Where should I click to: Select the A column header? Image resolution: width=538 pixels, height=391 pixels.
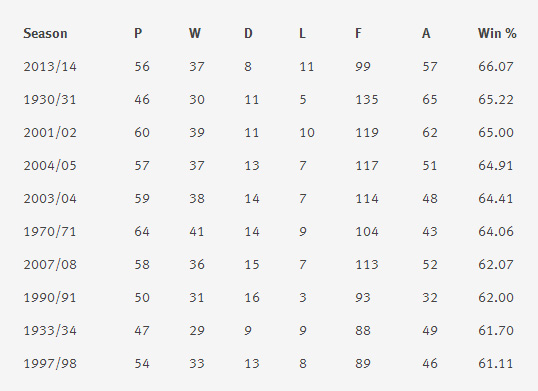coord(426,34)
